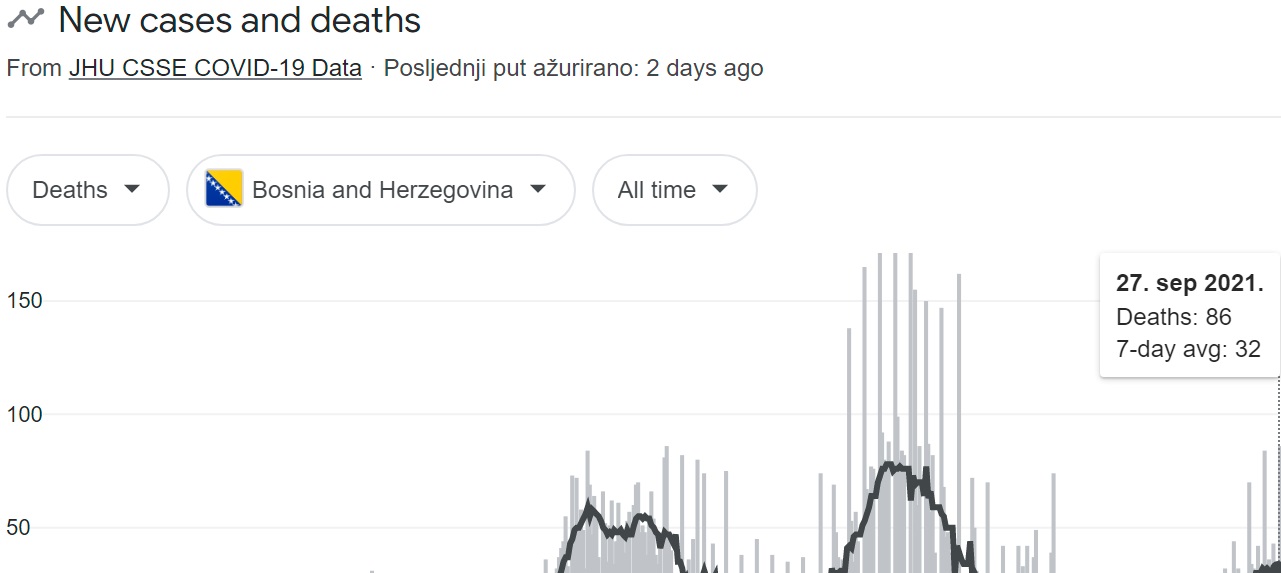Click the Posljednji put ažurirano timestamp text
This screenshot has width=1281, height=573.
[x=574, y=69]
